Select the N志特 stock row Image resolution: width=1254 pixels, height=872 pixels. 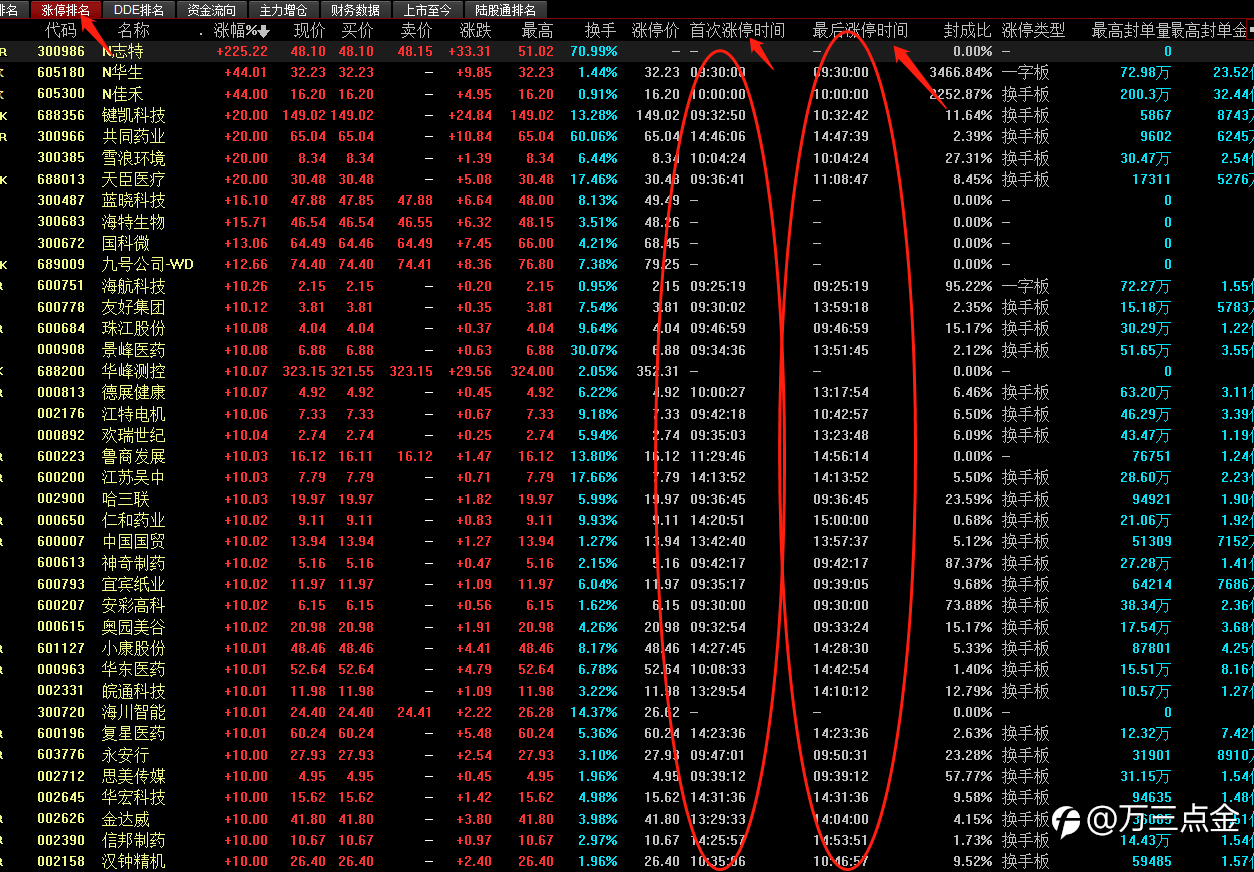pyautogui.click(x=627, y=51)
